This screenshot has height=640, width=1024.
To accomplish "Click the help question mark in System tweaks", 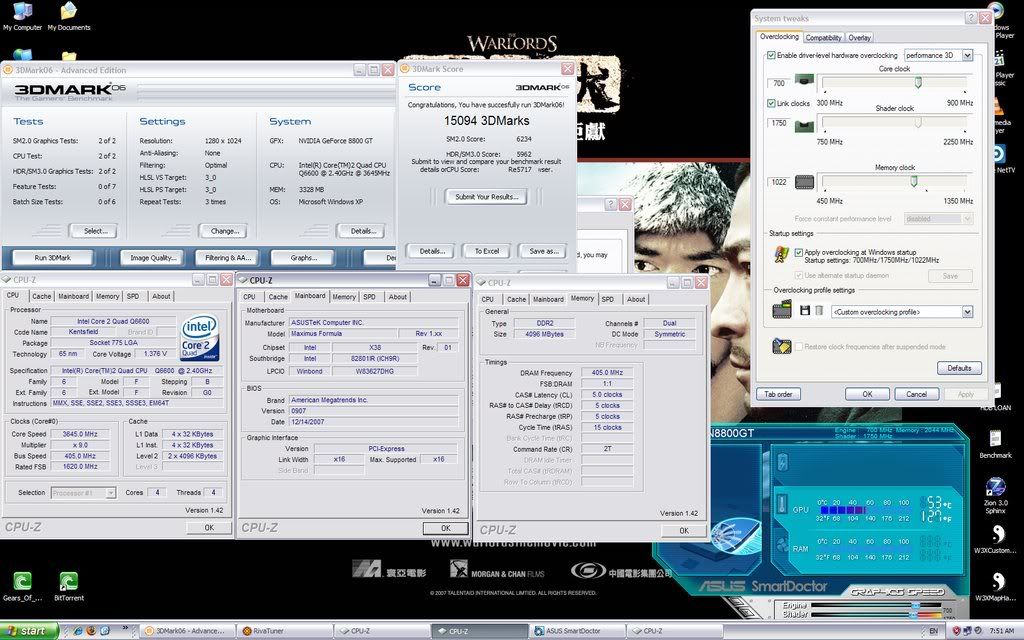I will (971, 18).
